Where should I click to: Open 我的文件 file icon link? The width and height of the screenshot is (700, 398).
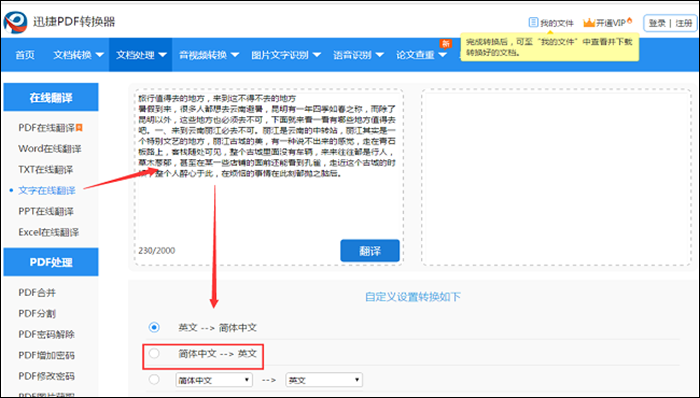click(x=533, y=22)
